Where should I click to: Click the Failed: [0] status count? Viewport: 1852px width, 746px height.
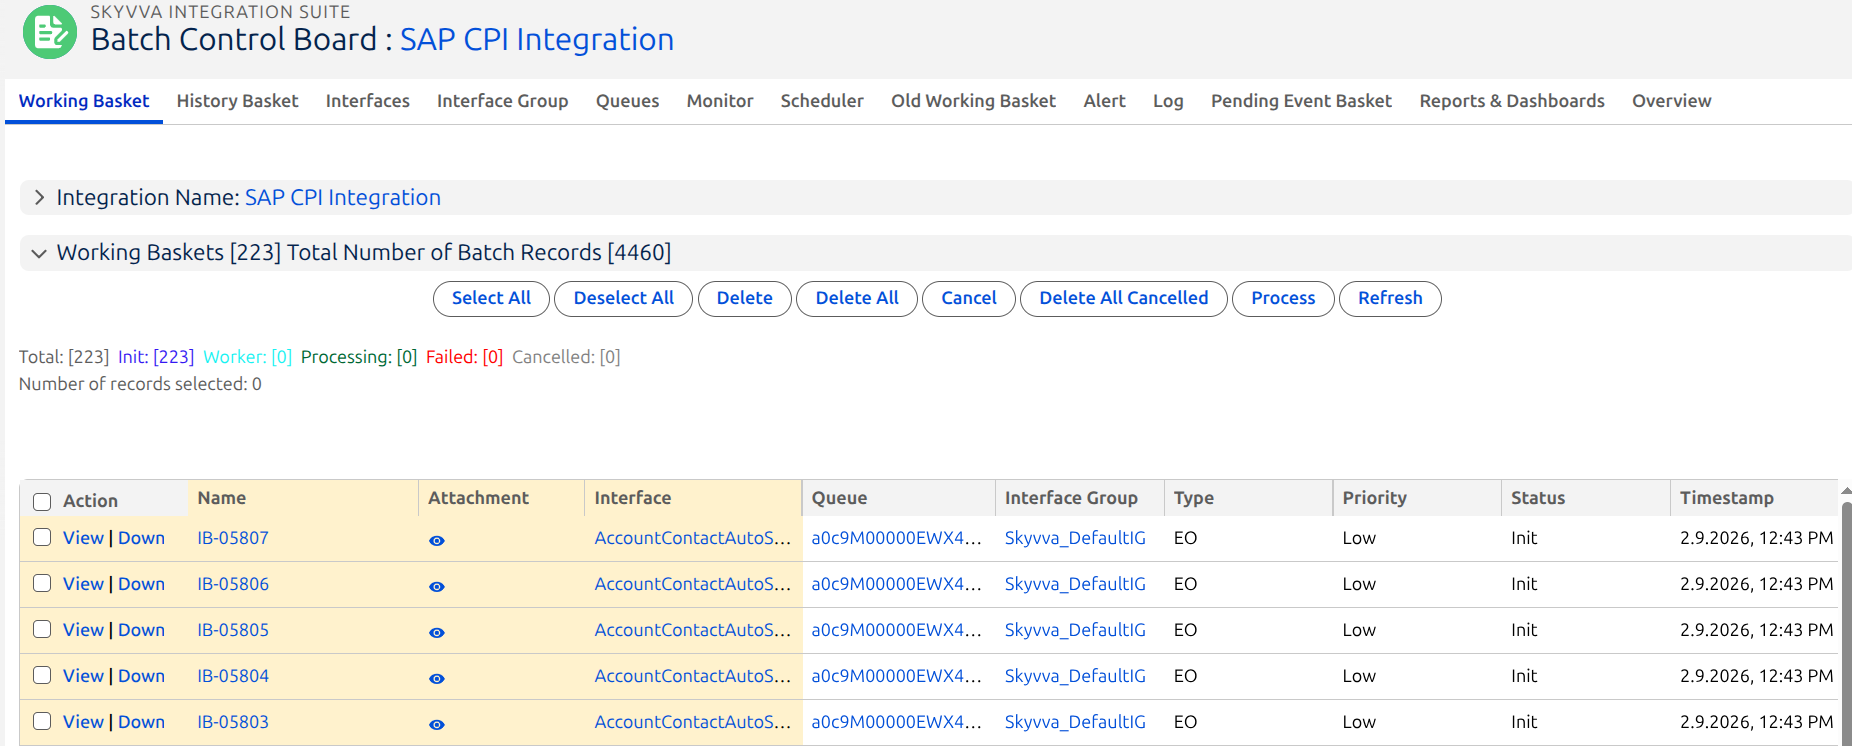click(x=464, y=357)
